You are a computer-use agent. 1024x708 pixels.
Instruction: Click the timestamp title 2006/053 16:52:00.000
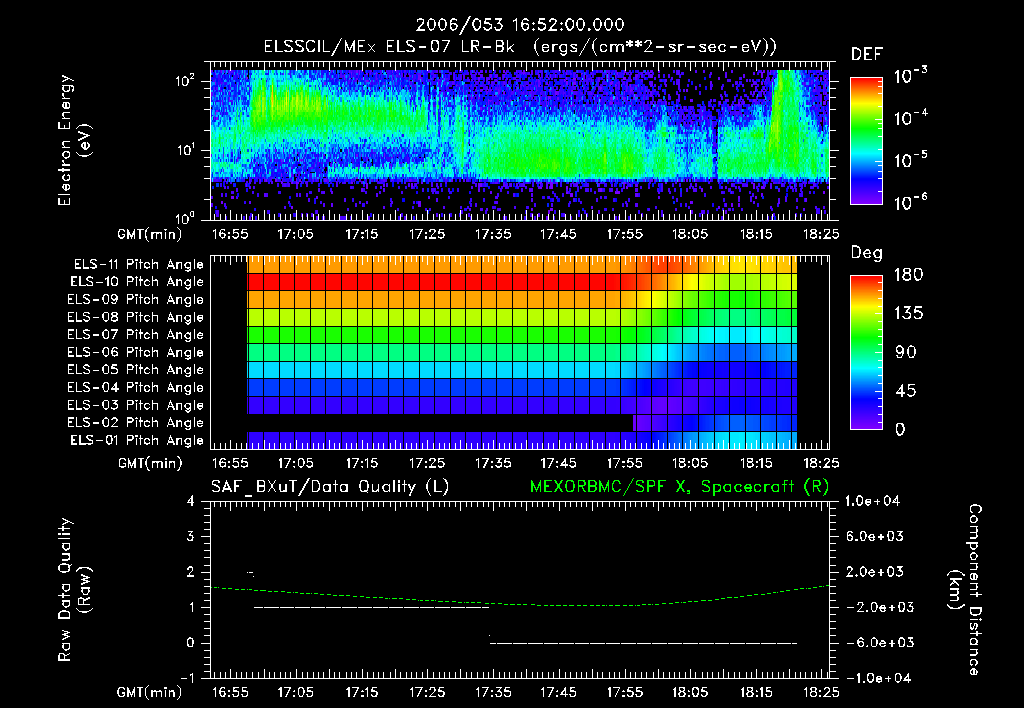click(520, 25)
